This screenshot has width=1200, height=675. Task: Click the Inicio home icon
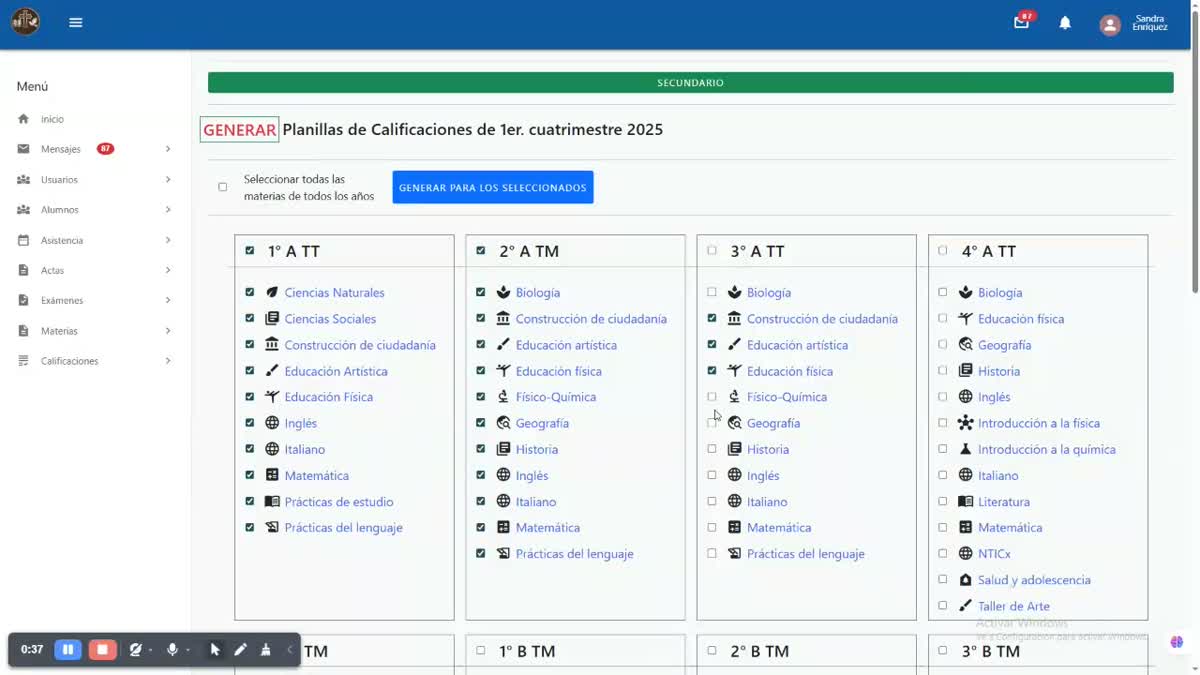coord(23,119)
